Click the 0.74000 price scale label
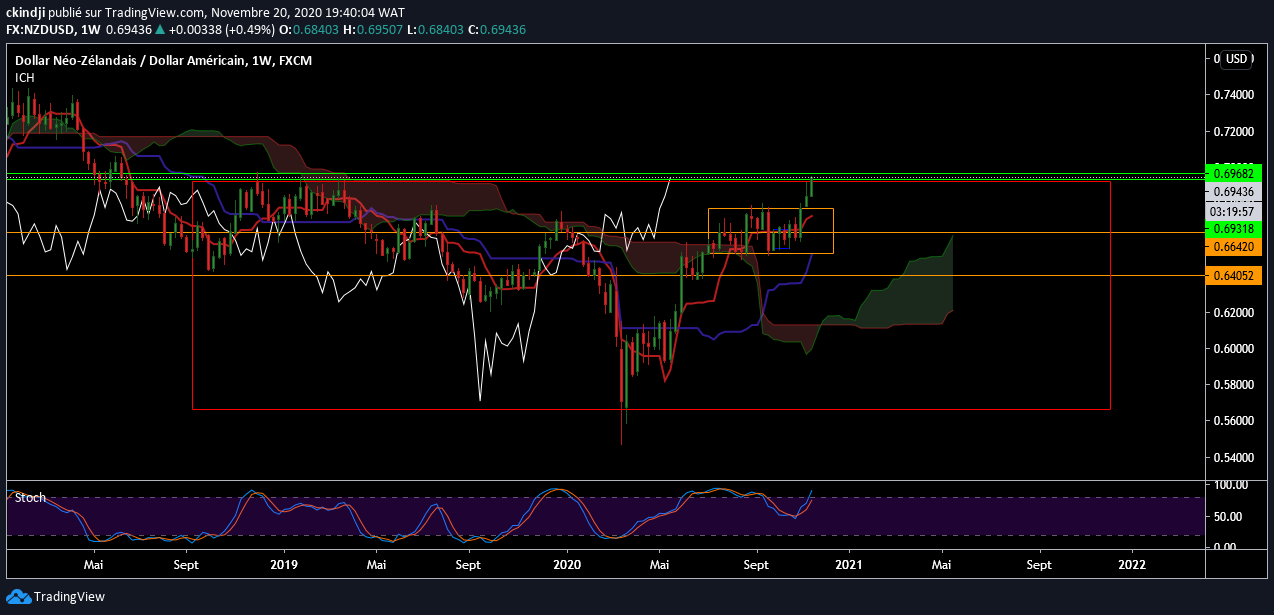Screen dimensions: 1274x615 click(1232, 95)
